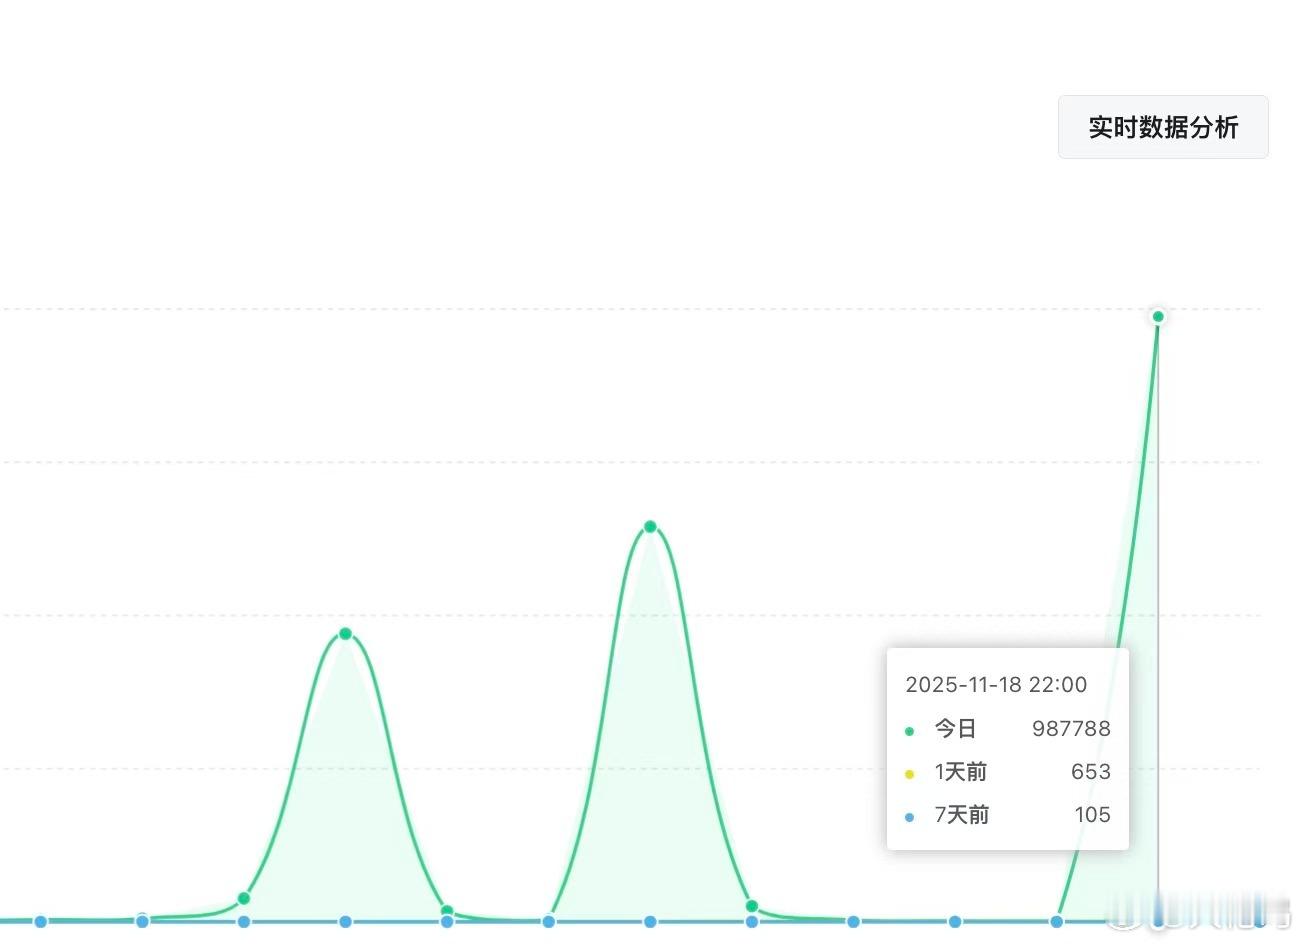Select green point at middle hump's falling base
The height and width of the screenshot is (944, 1304).
(x=752, y=906)
